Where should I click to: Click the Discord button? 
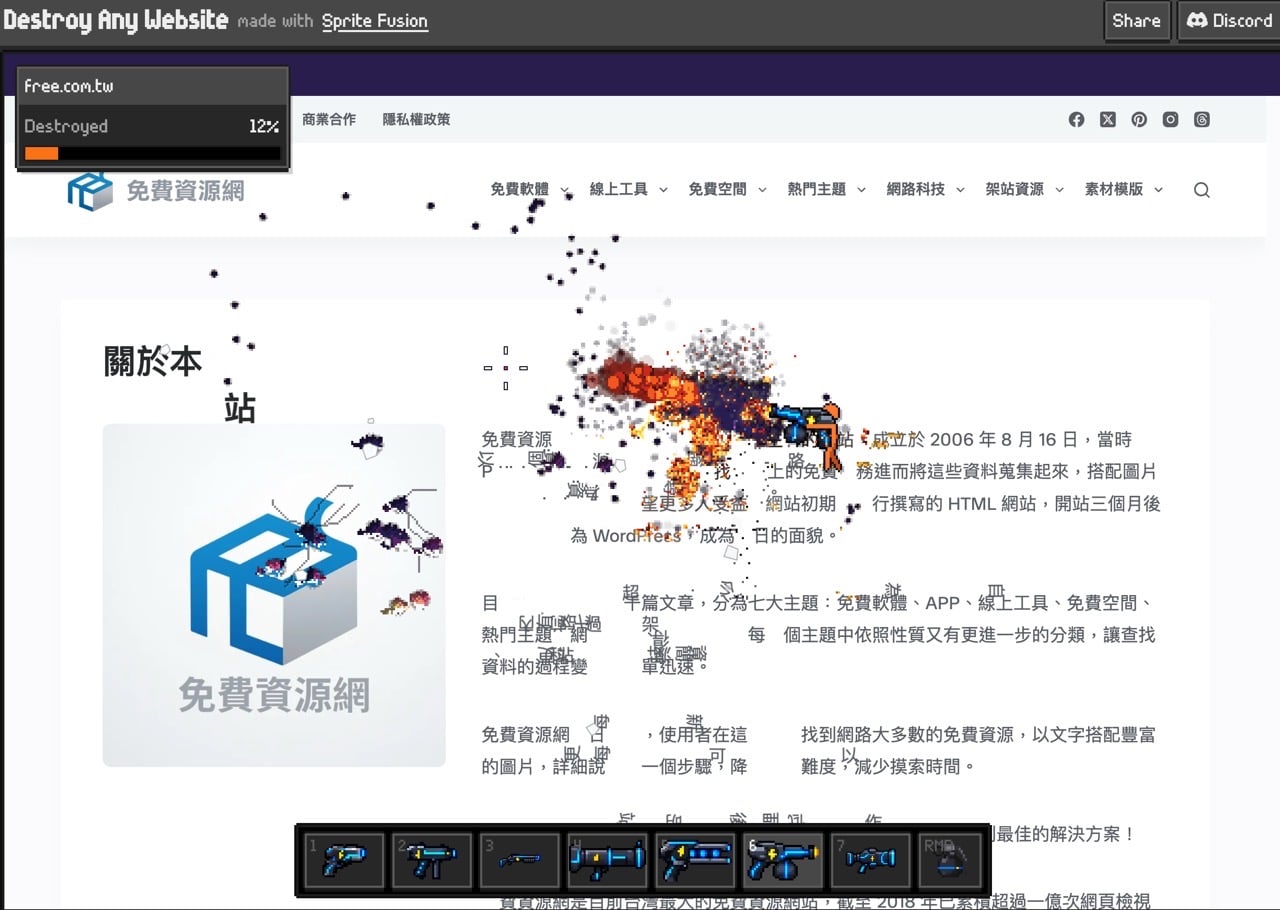[1229, 21]
